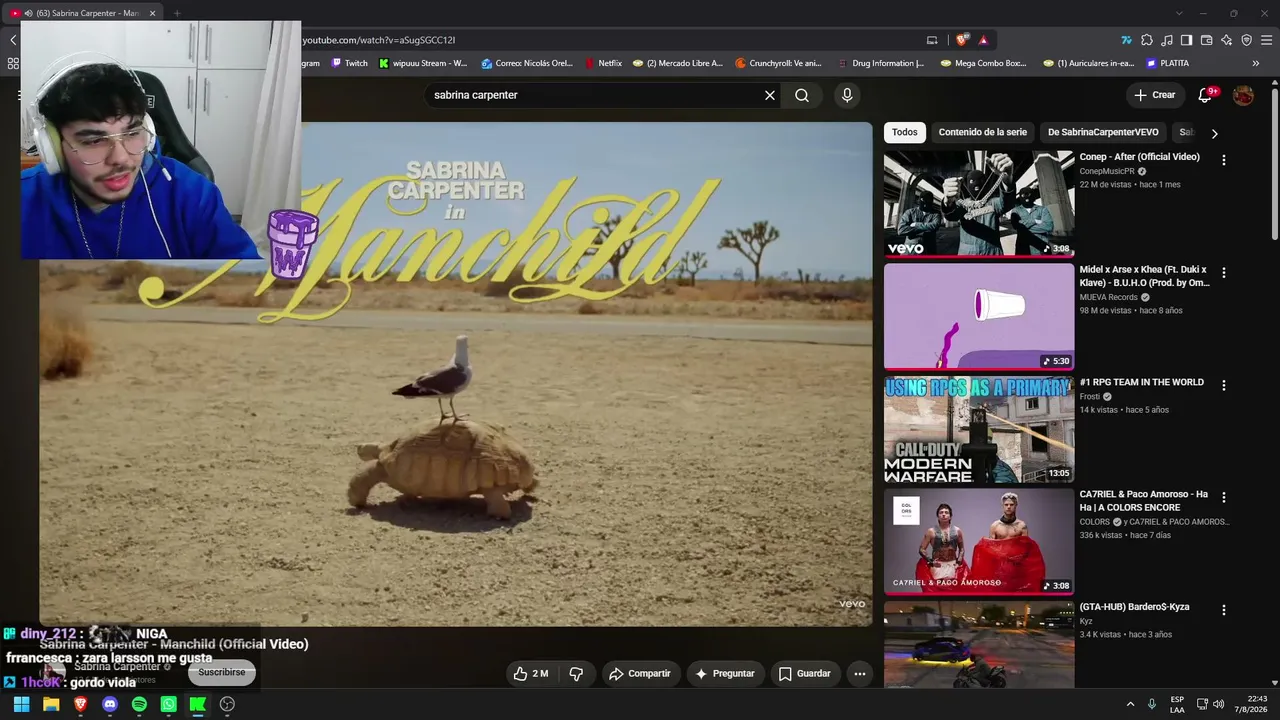Open YouTube notifications bell
Viewport: 1280px width, 720px height.
[1206, 95]
